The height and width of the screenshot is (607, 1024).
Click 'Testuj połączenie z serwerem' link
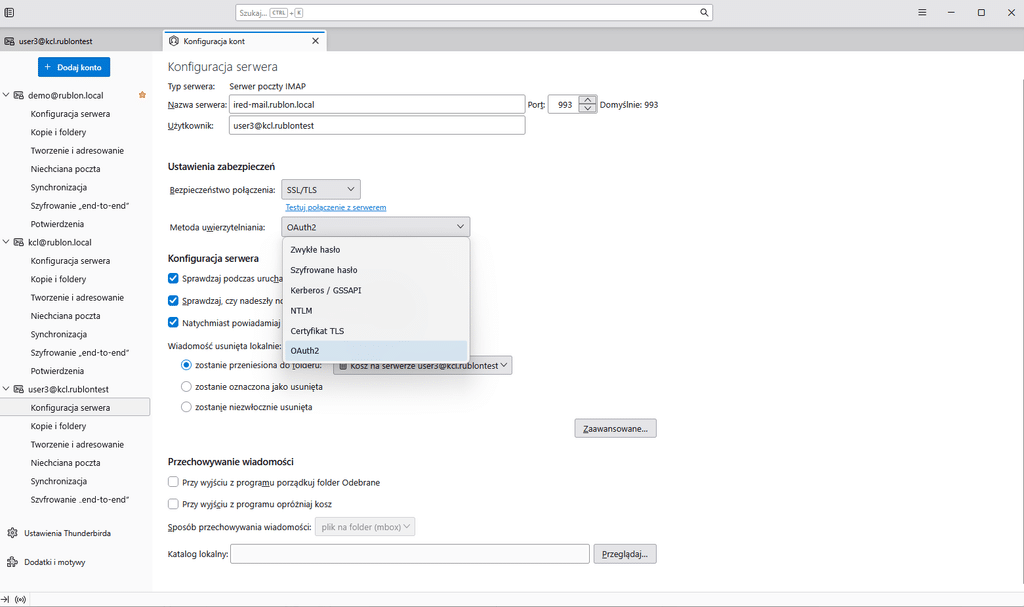tap(336, 207)
